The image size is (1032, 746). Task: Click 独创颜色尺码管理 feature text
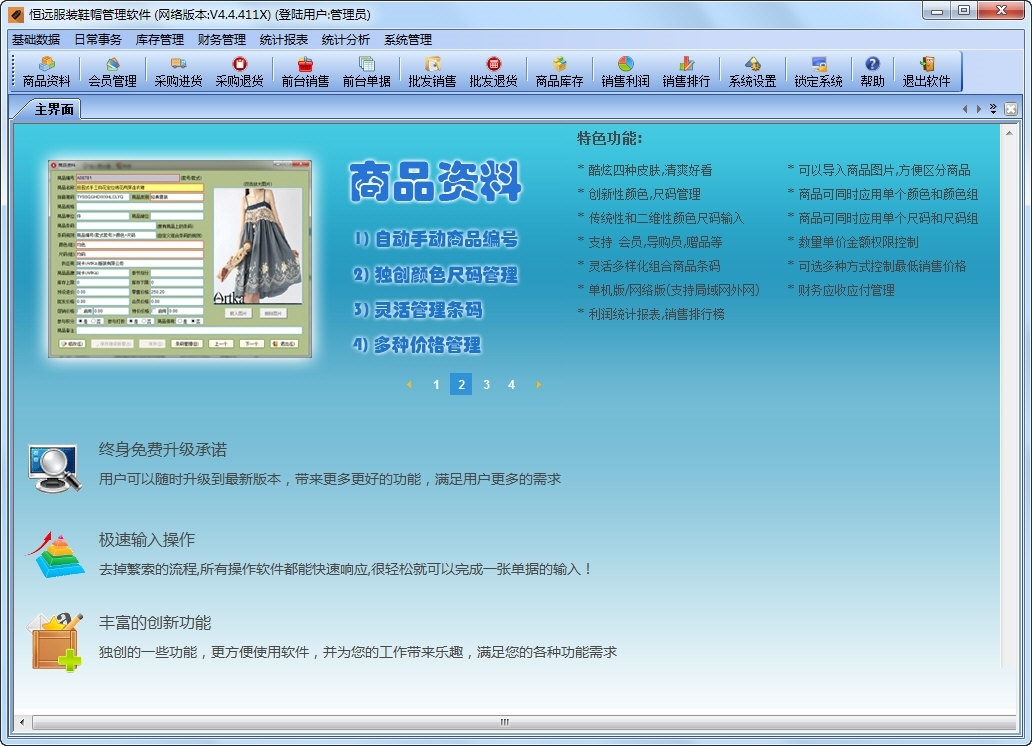436,275
